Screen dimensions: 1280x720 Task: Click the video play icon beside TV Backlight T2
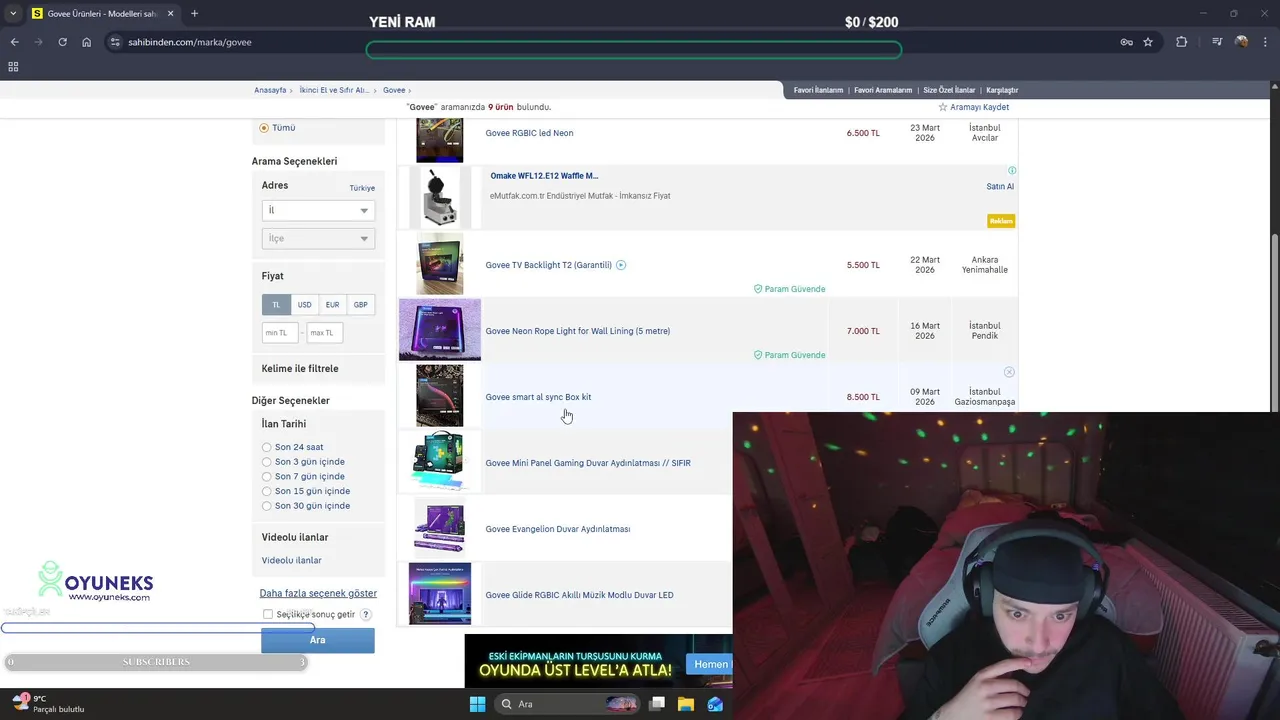coord(621,265)
